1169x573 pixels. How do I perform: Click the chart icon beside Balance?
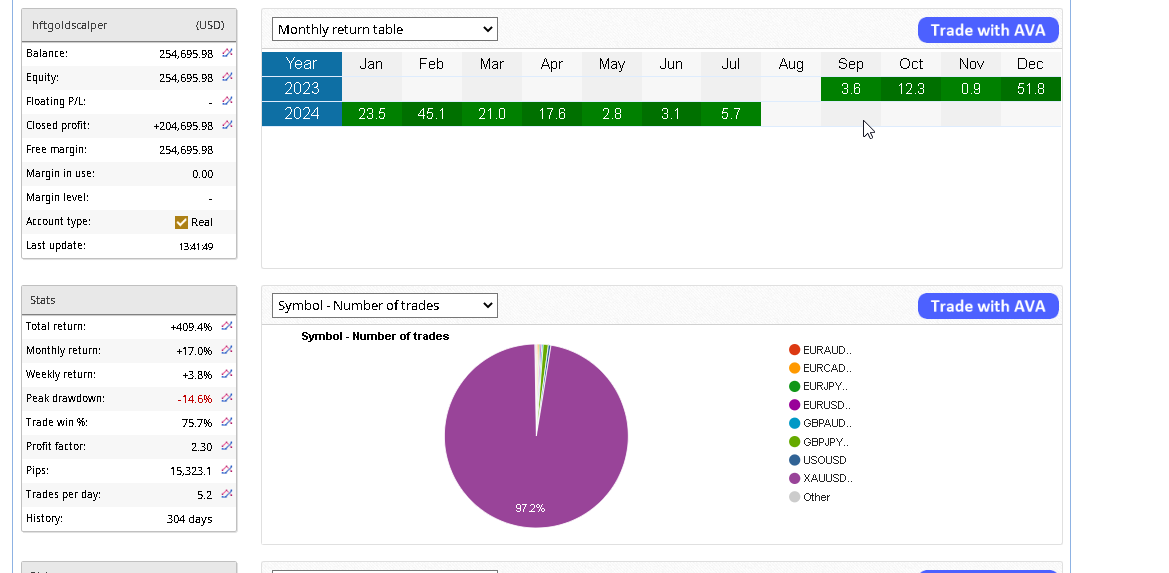pos(227,53)
